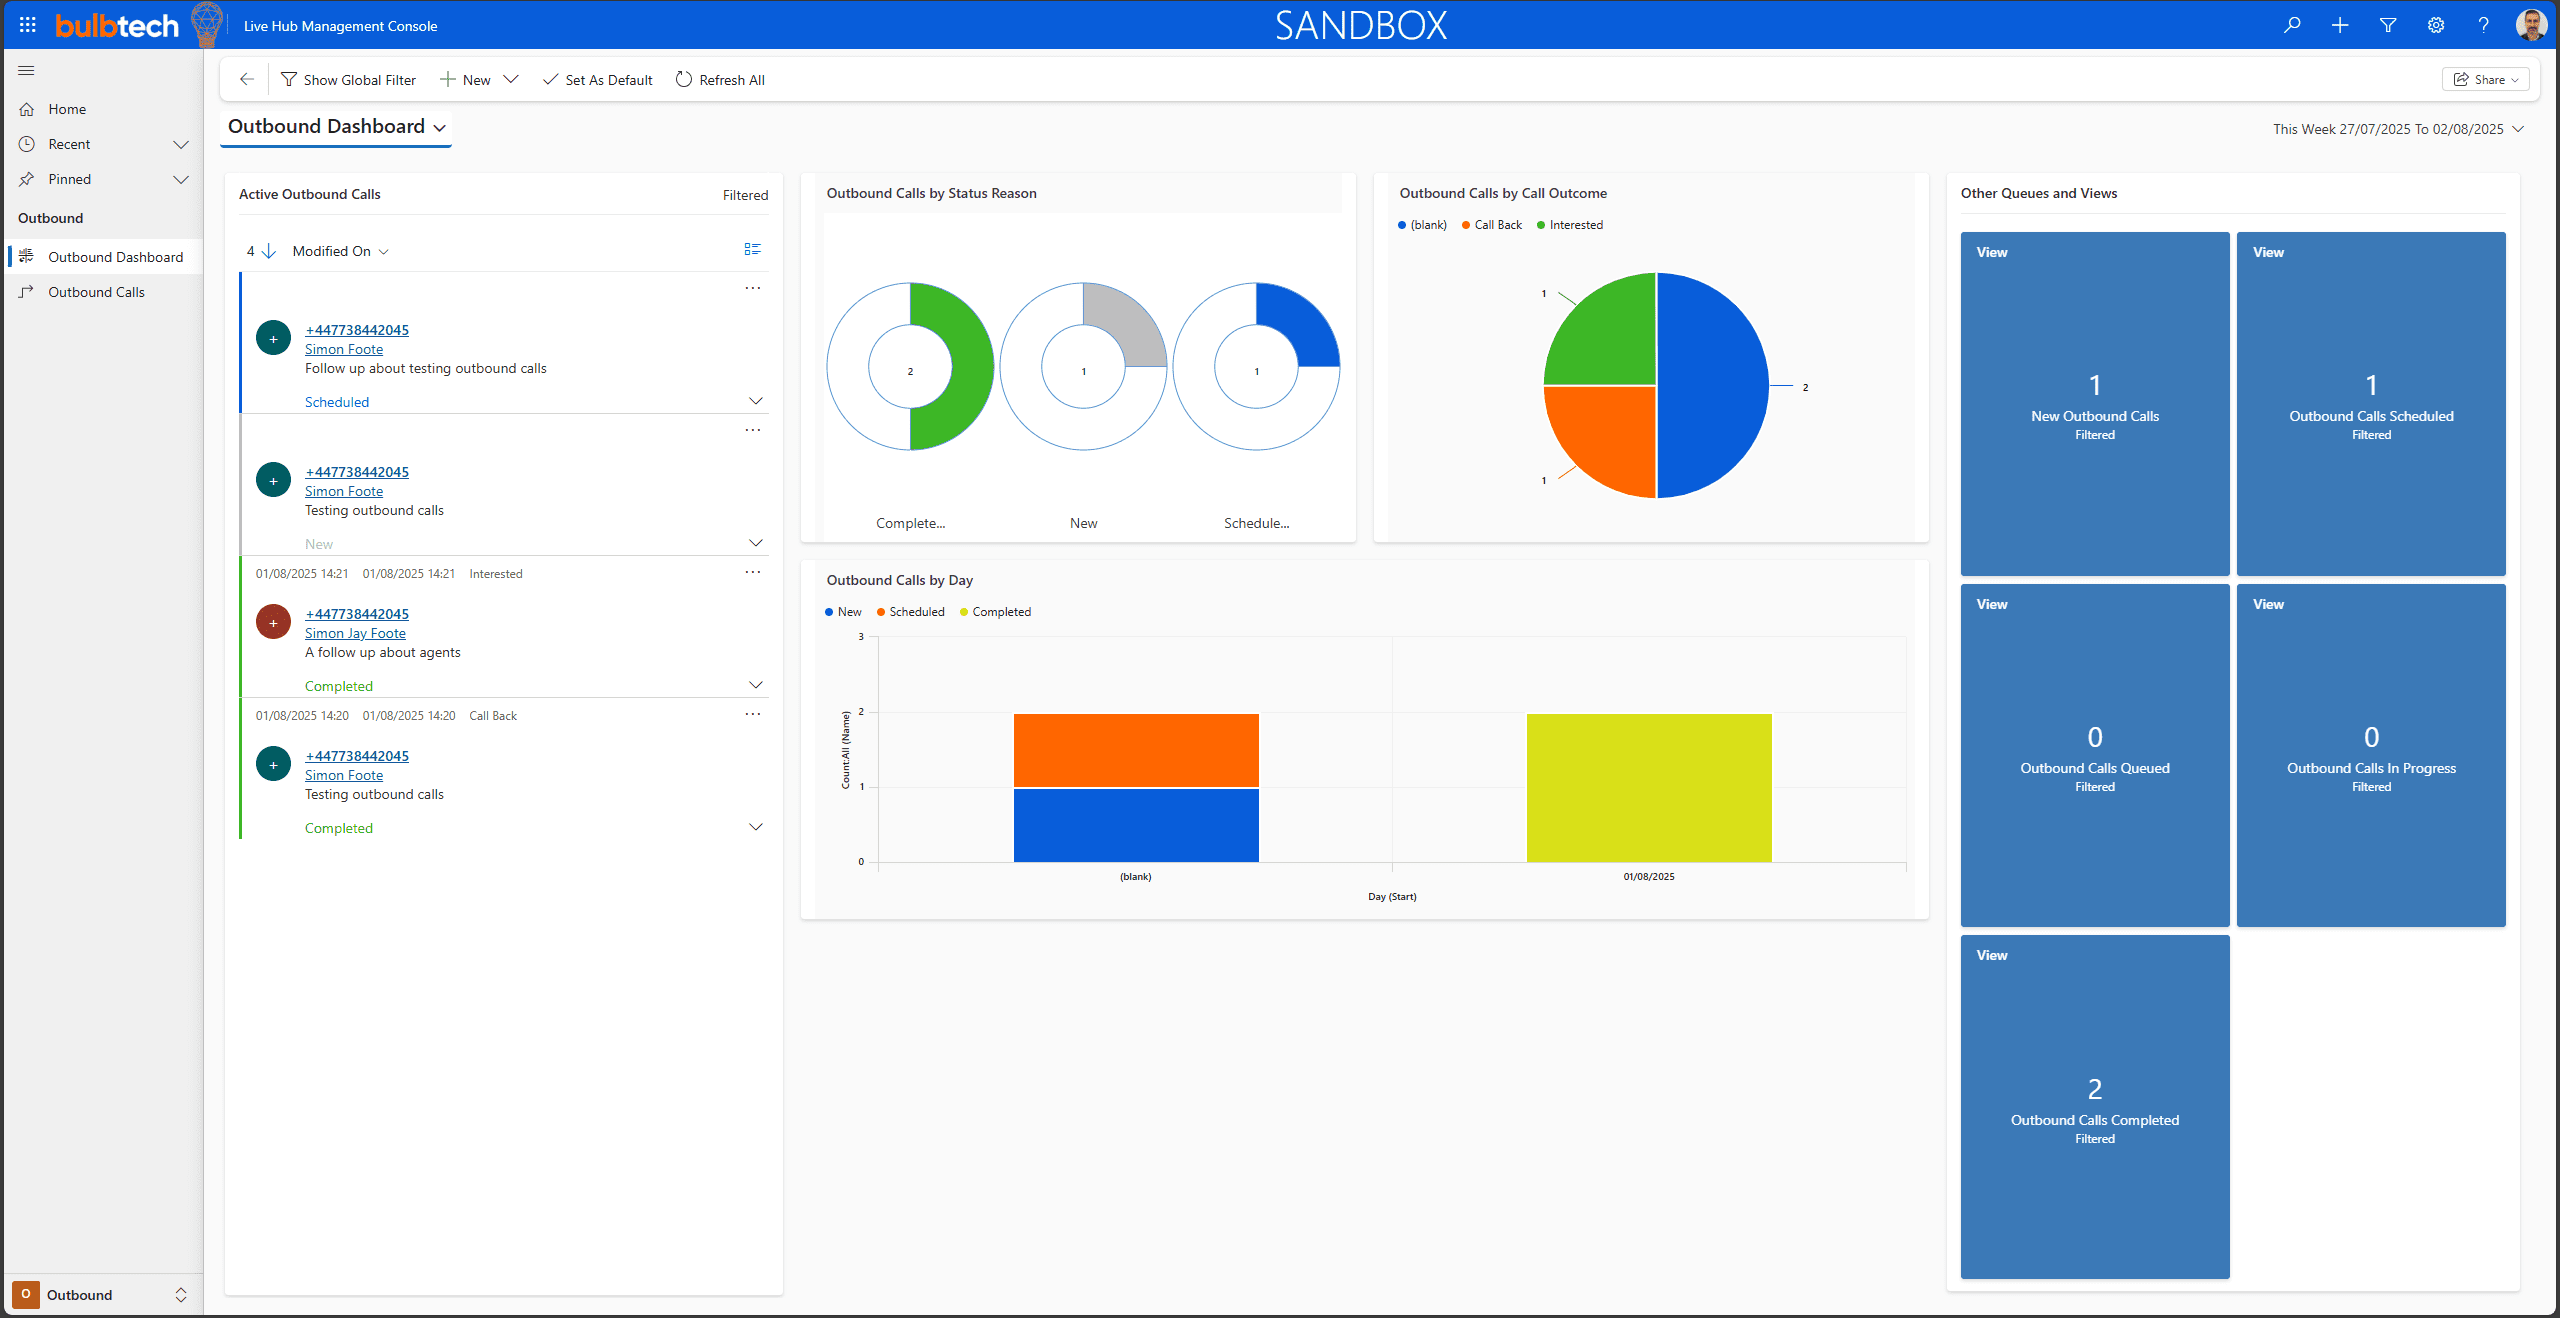Click Set As Default checkmark
2560x1318 pixels.
coord(597,80)
